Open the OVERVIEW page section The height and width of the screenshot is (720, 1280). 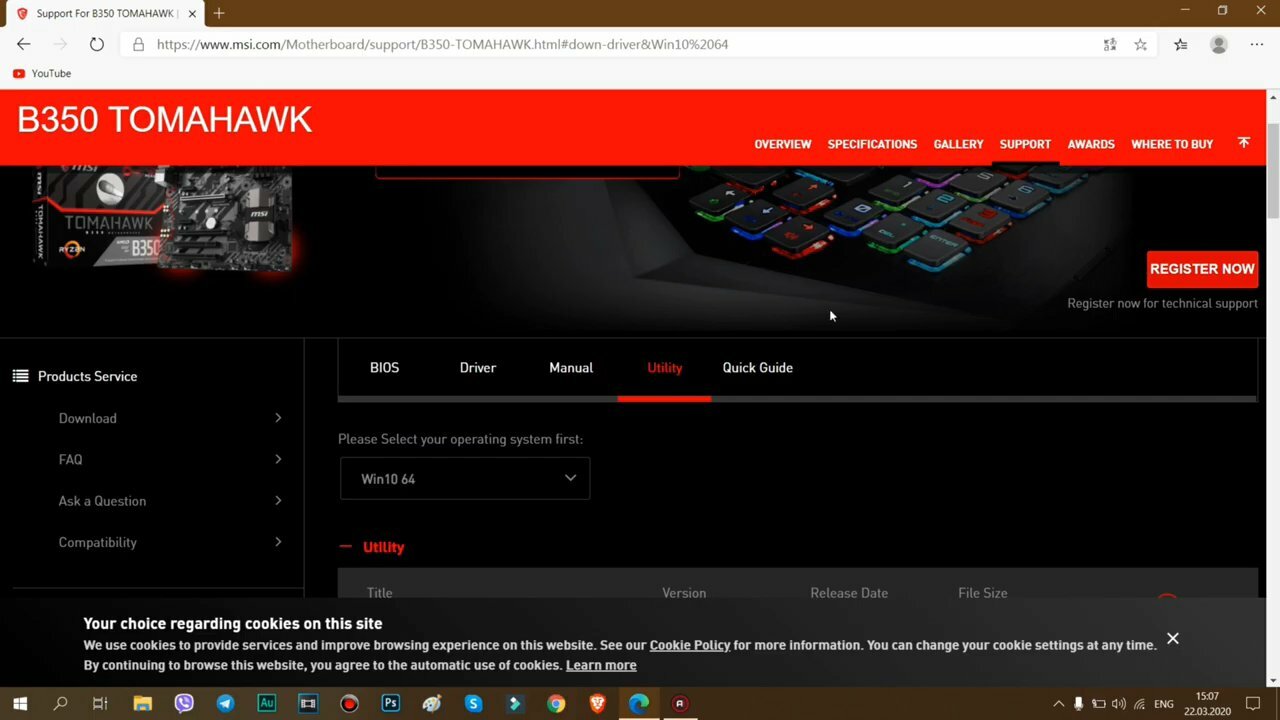pyautogui.click(x=782, y=144)
